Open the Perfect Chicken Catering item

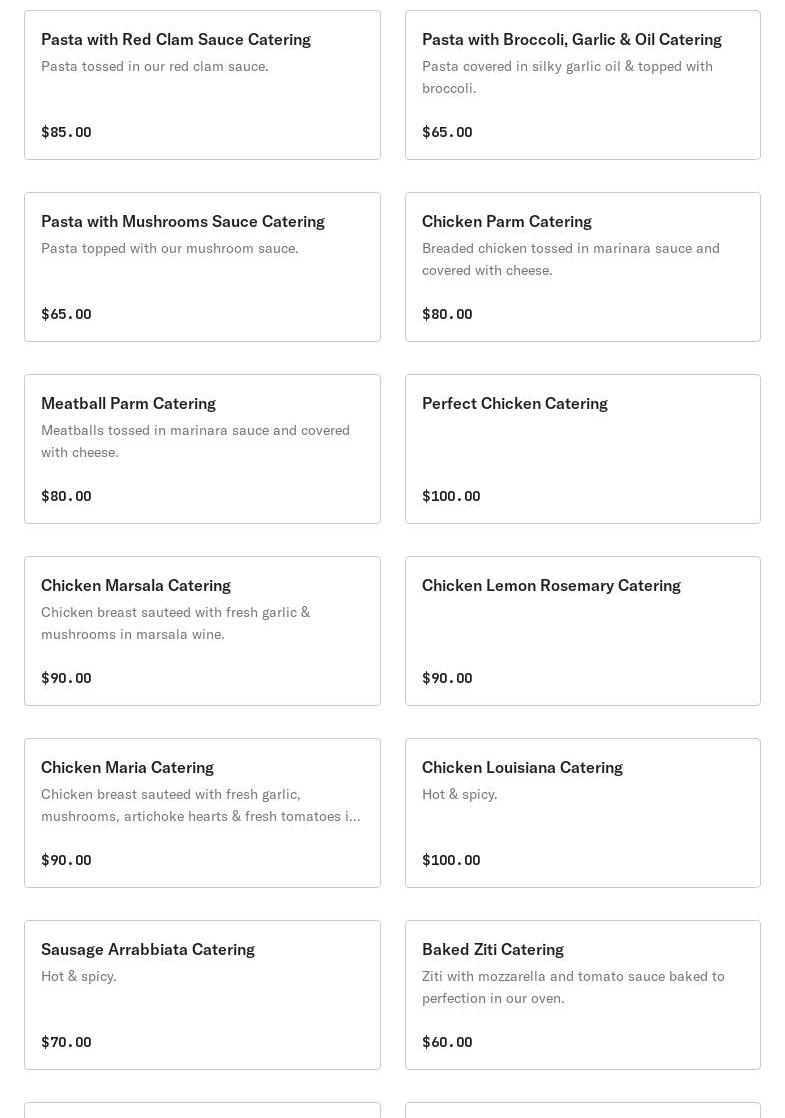coord(582,449)
